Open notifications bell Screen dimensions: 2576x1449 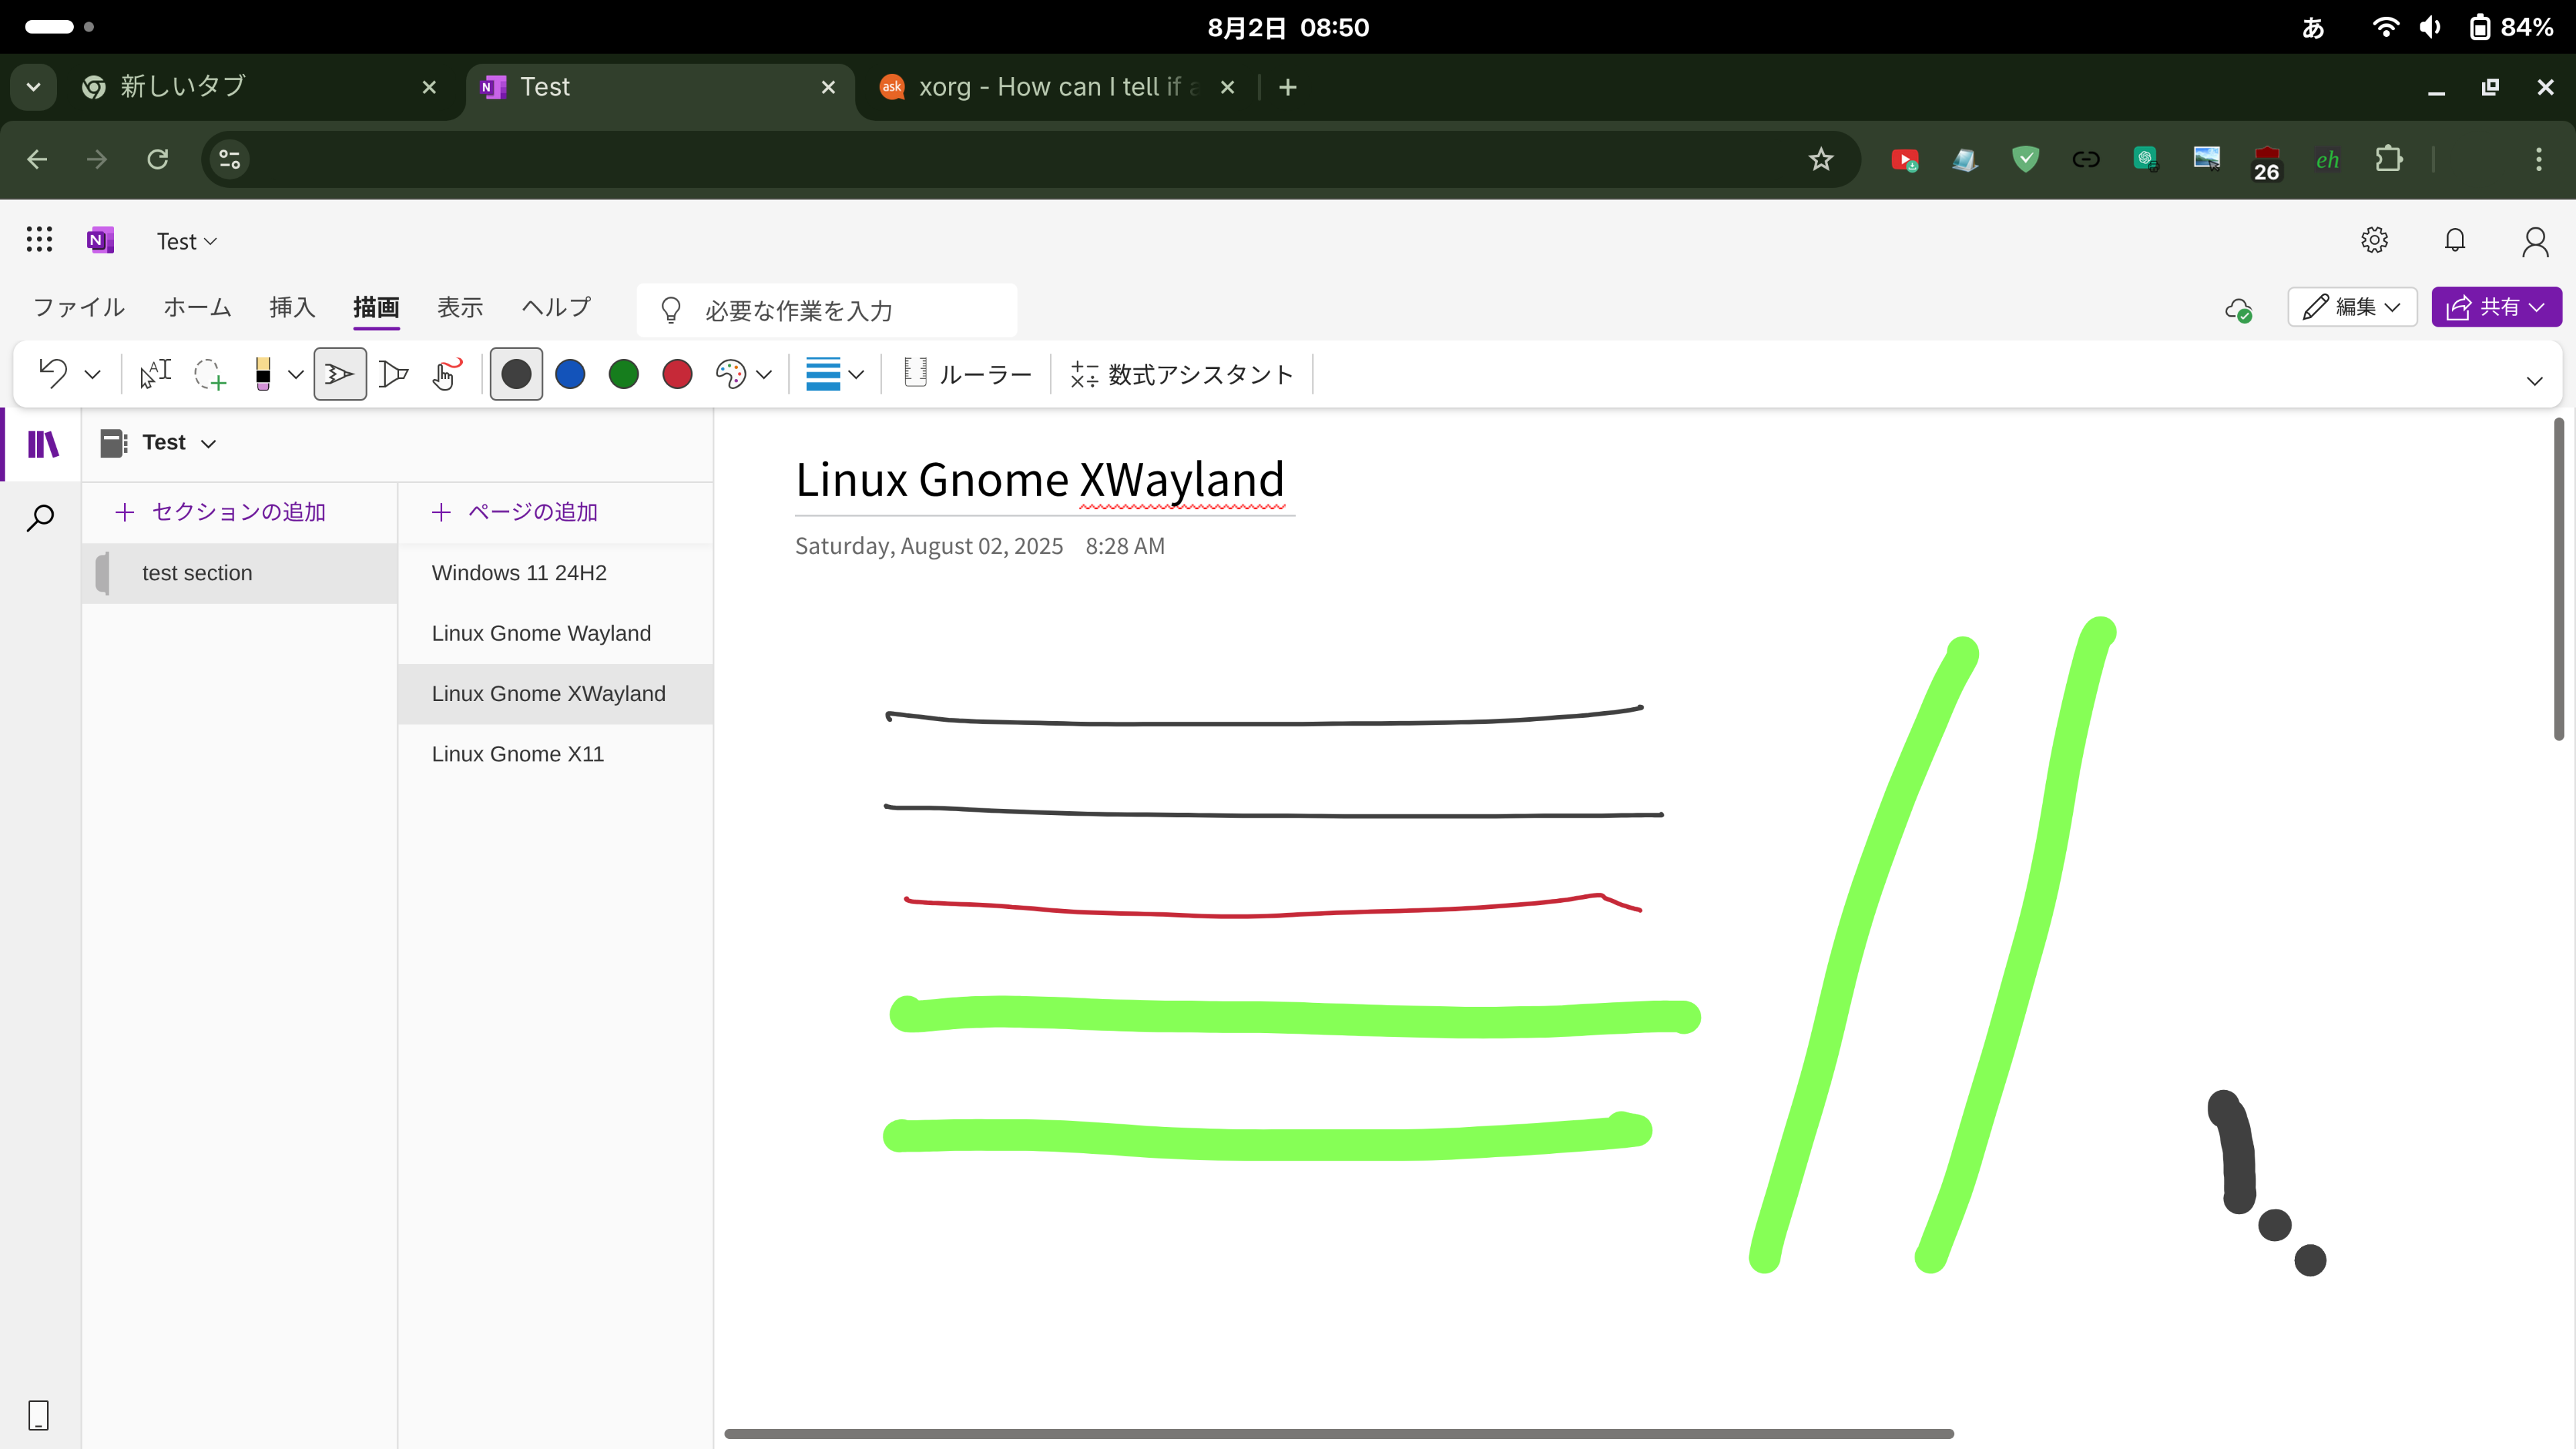click(x=2455, y=240)
